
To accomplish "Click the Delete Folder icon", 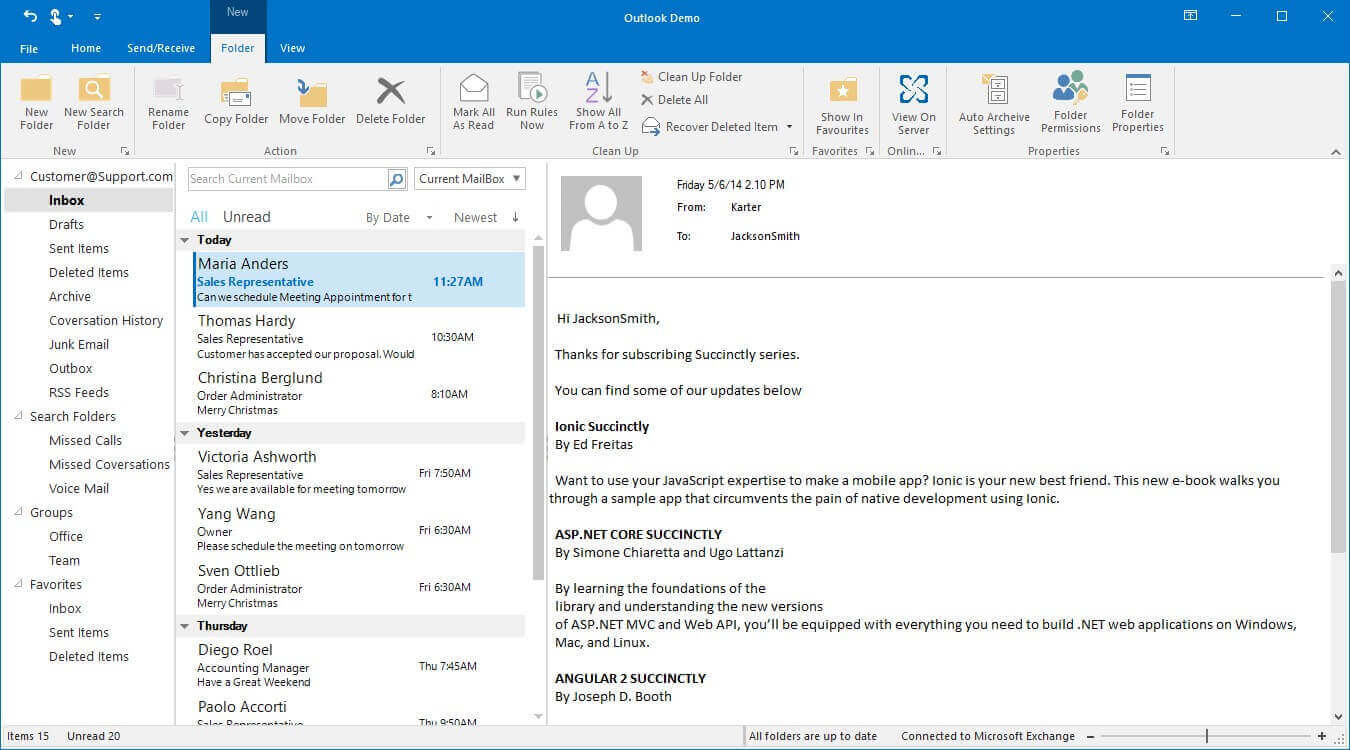I will (391, 92).
